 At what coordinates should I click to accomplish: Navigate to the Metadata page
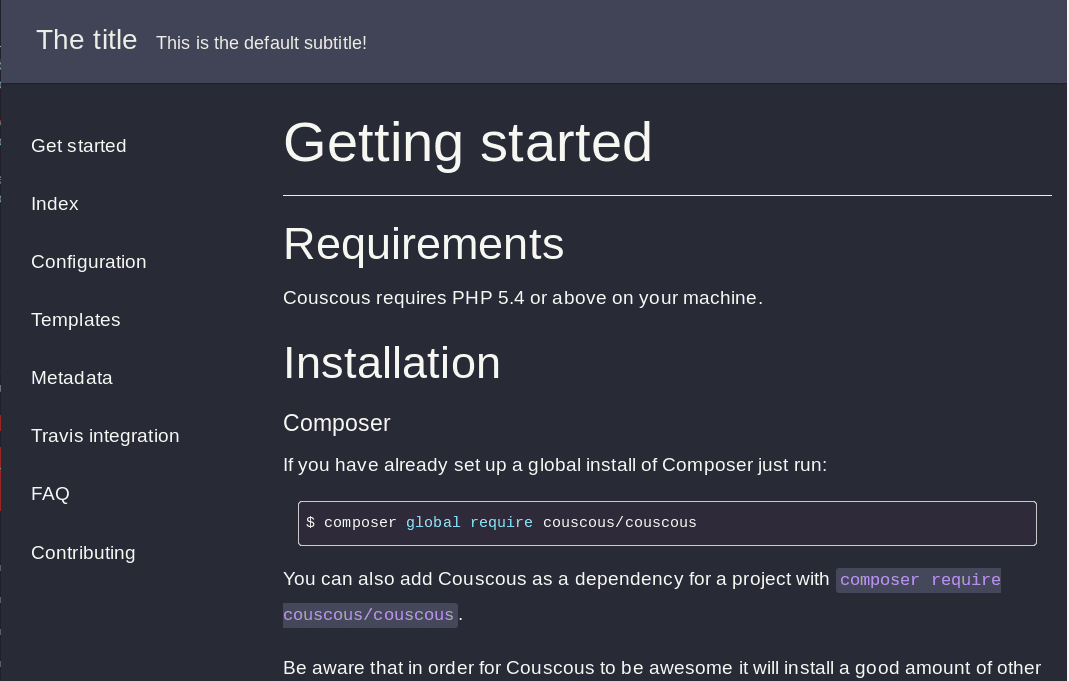(72, 378)
